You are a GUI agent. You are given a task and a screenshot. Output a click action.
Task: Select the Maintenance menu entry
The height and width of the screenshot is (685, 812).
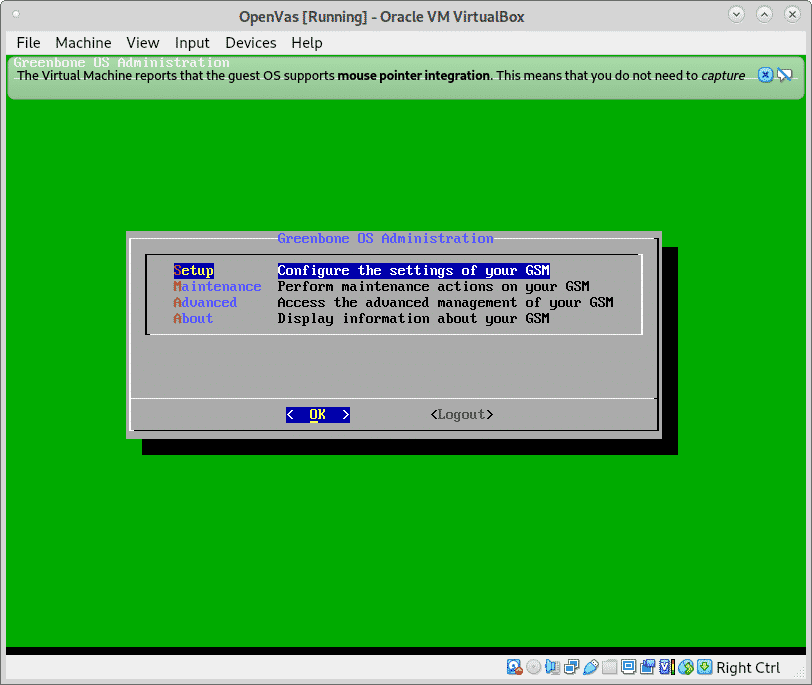[x=217, y=286]
